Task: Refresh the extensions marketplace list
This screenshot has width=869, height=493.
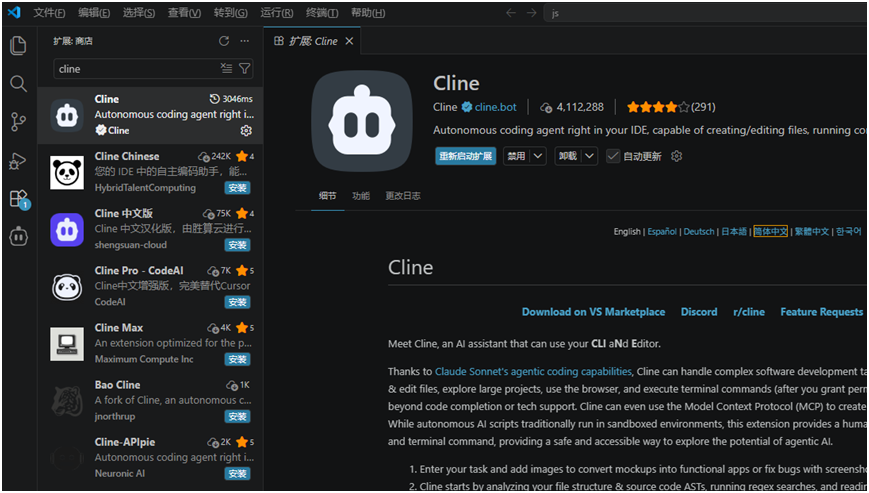Action: click(x=224, y=41)
